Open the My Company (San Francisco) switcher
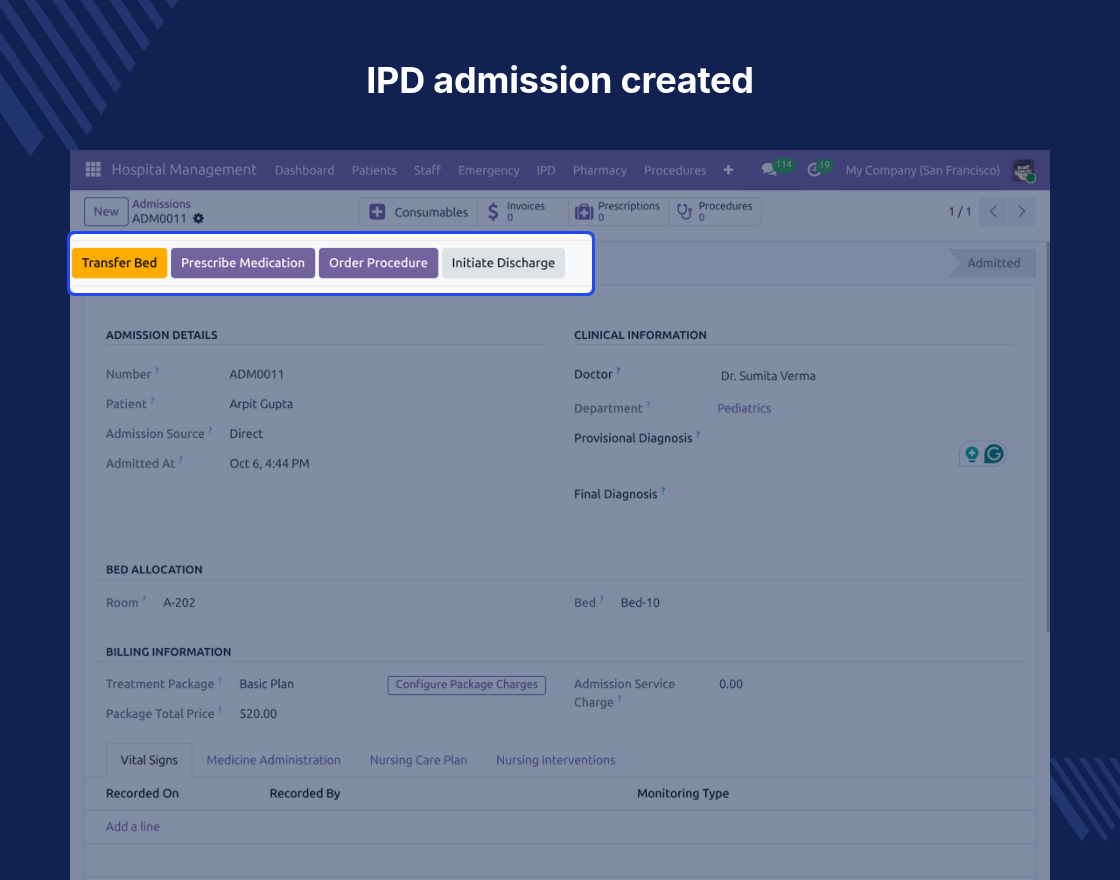 tap(922, 170)
